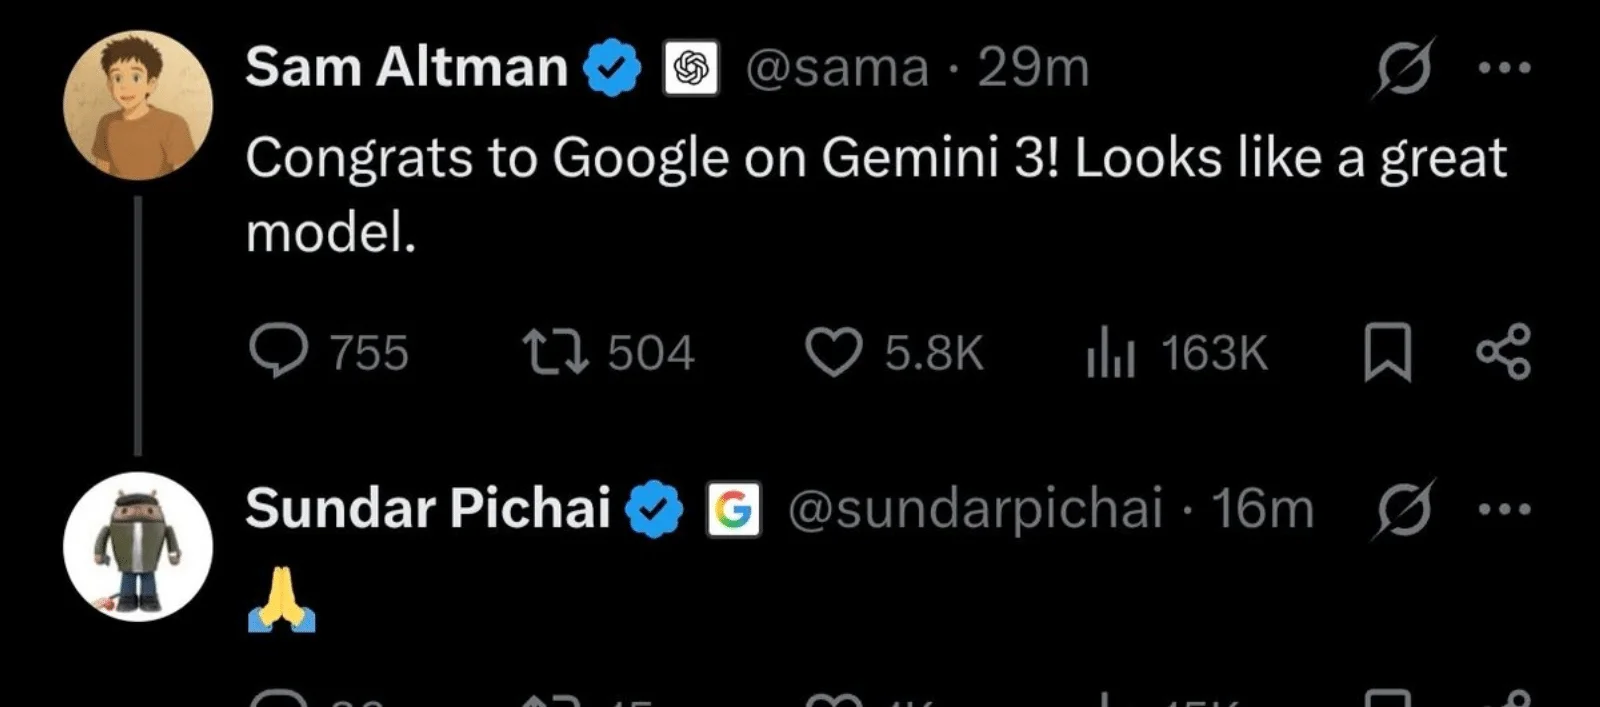Click Sam Altman's blue verified checkmark
The height and width of the screenshot is (707, 1600).
pos(612,68)
